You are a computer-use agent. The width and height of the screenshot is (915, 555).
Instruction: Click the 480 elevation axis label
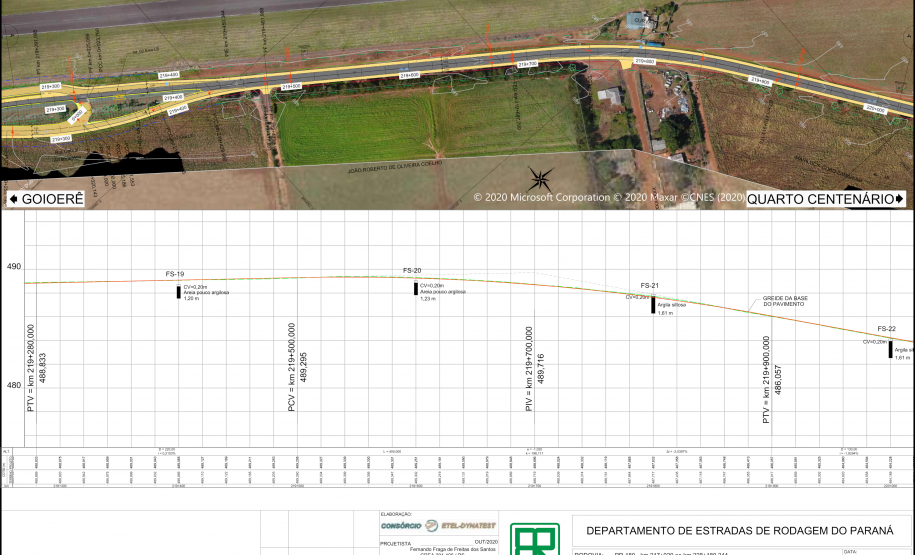click(14, 385)
